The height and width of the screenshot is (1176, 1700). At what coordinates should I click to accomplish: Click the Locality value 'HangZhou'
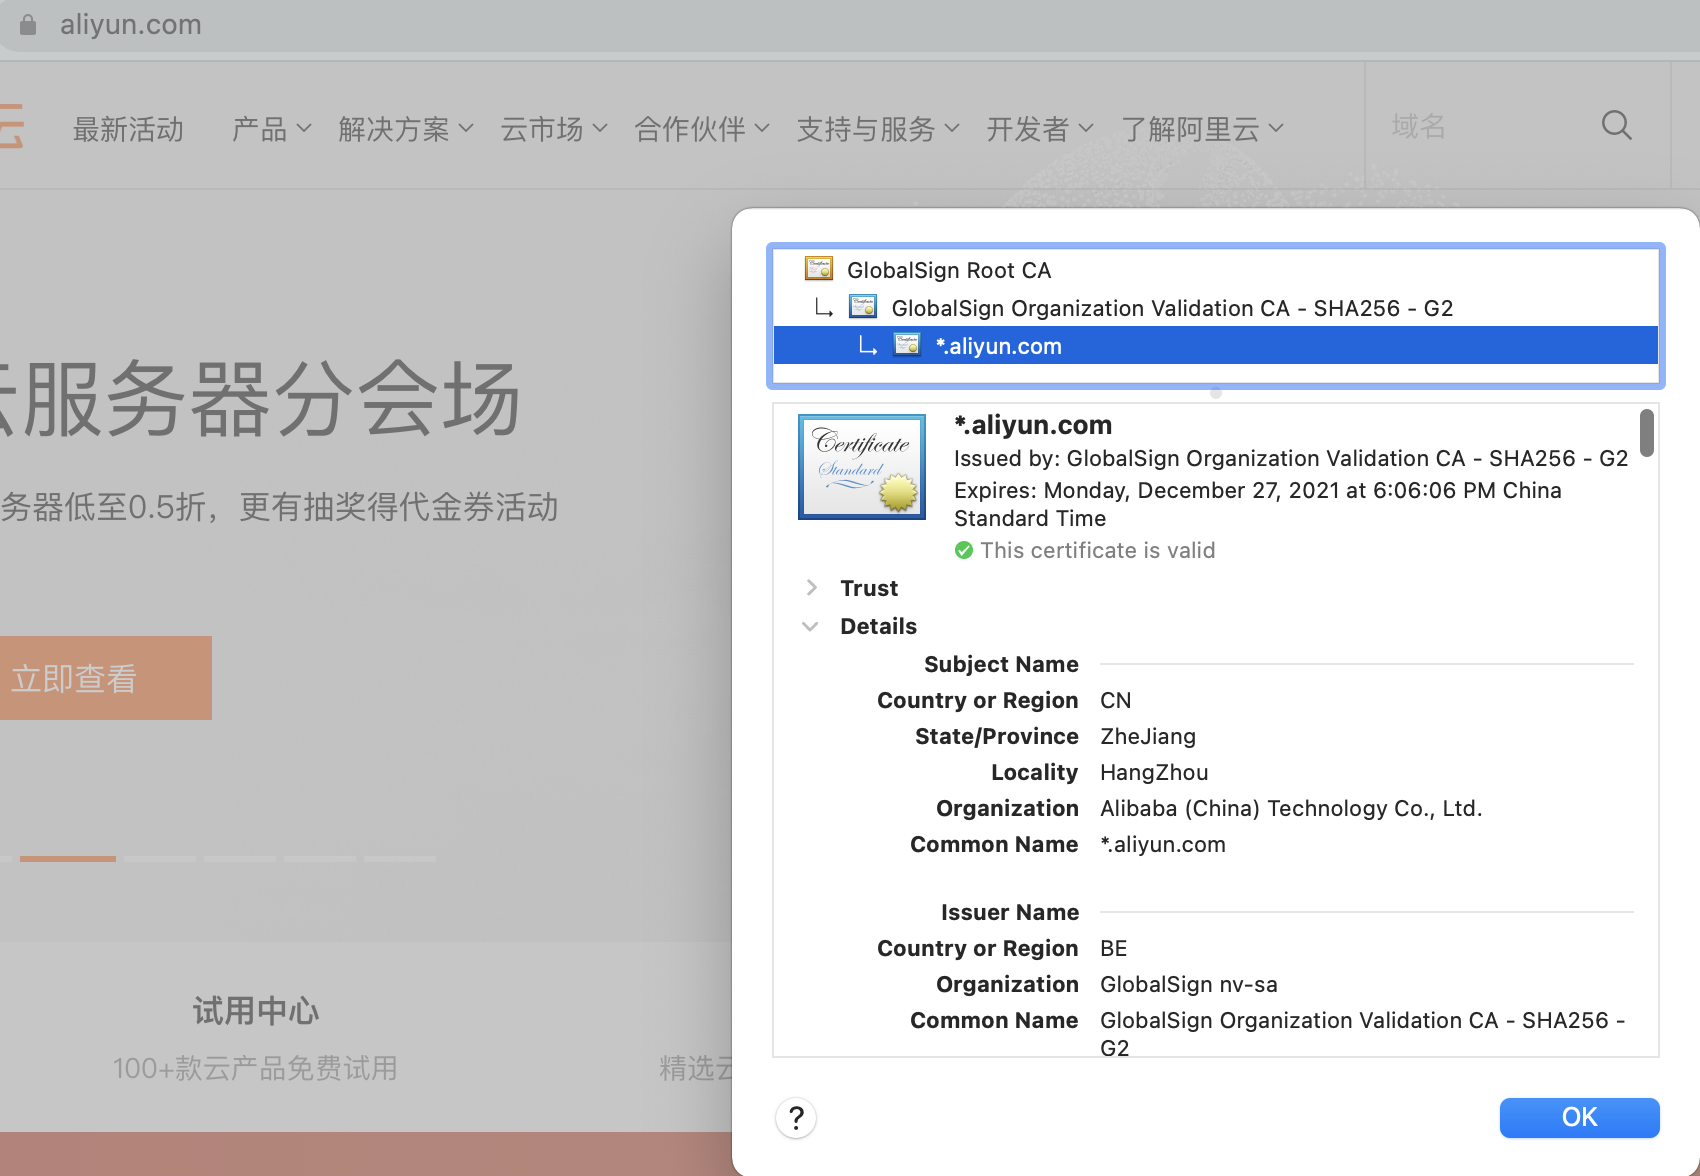[x=1154, y=772]
